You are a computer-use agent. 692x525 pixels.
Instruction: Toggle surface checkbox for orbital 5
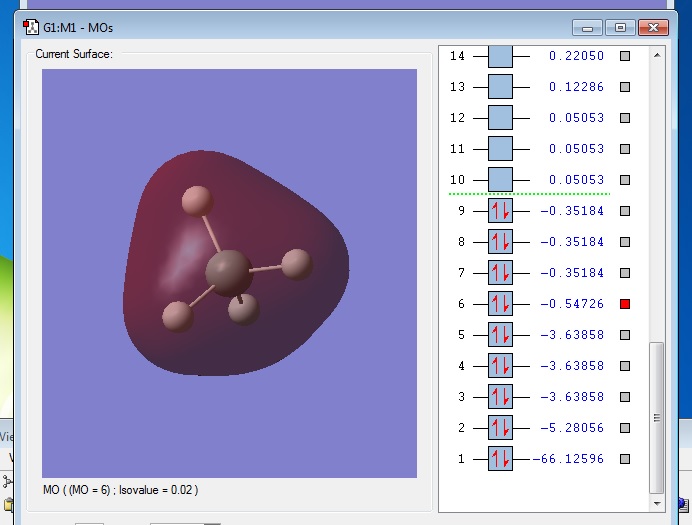click(624, 335)
